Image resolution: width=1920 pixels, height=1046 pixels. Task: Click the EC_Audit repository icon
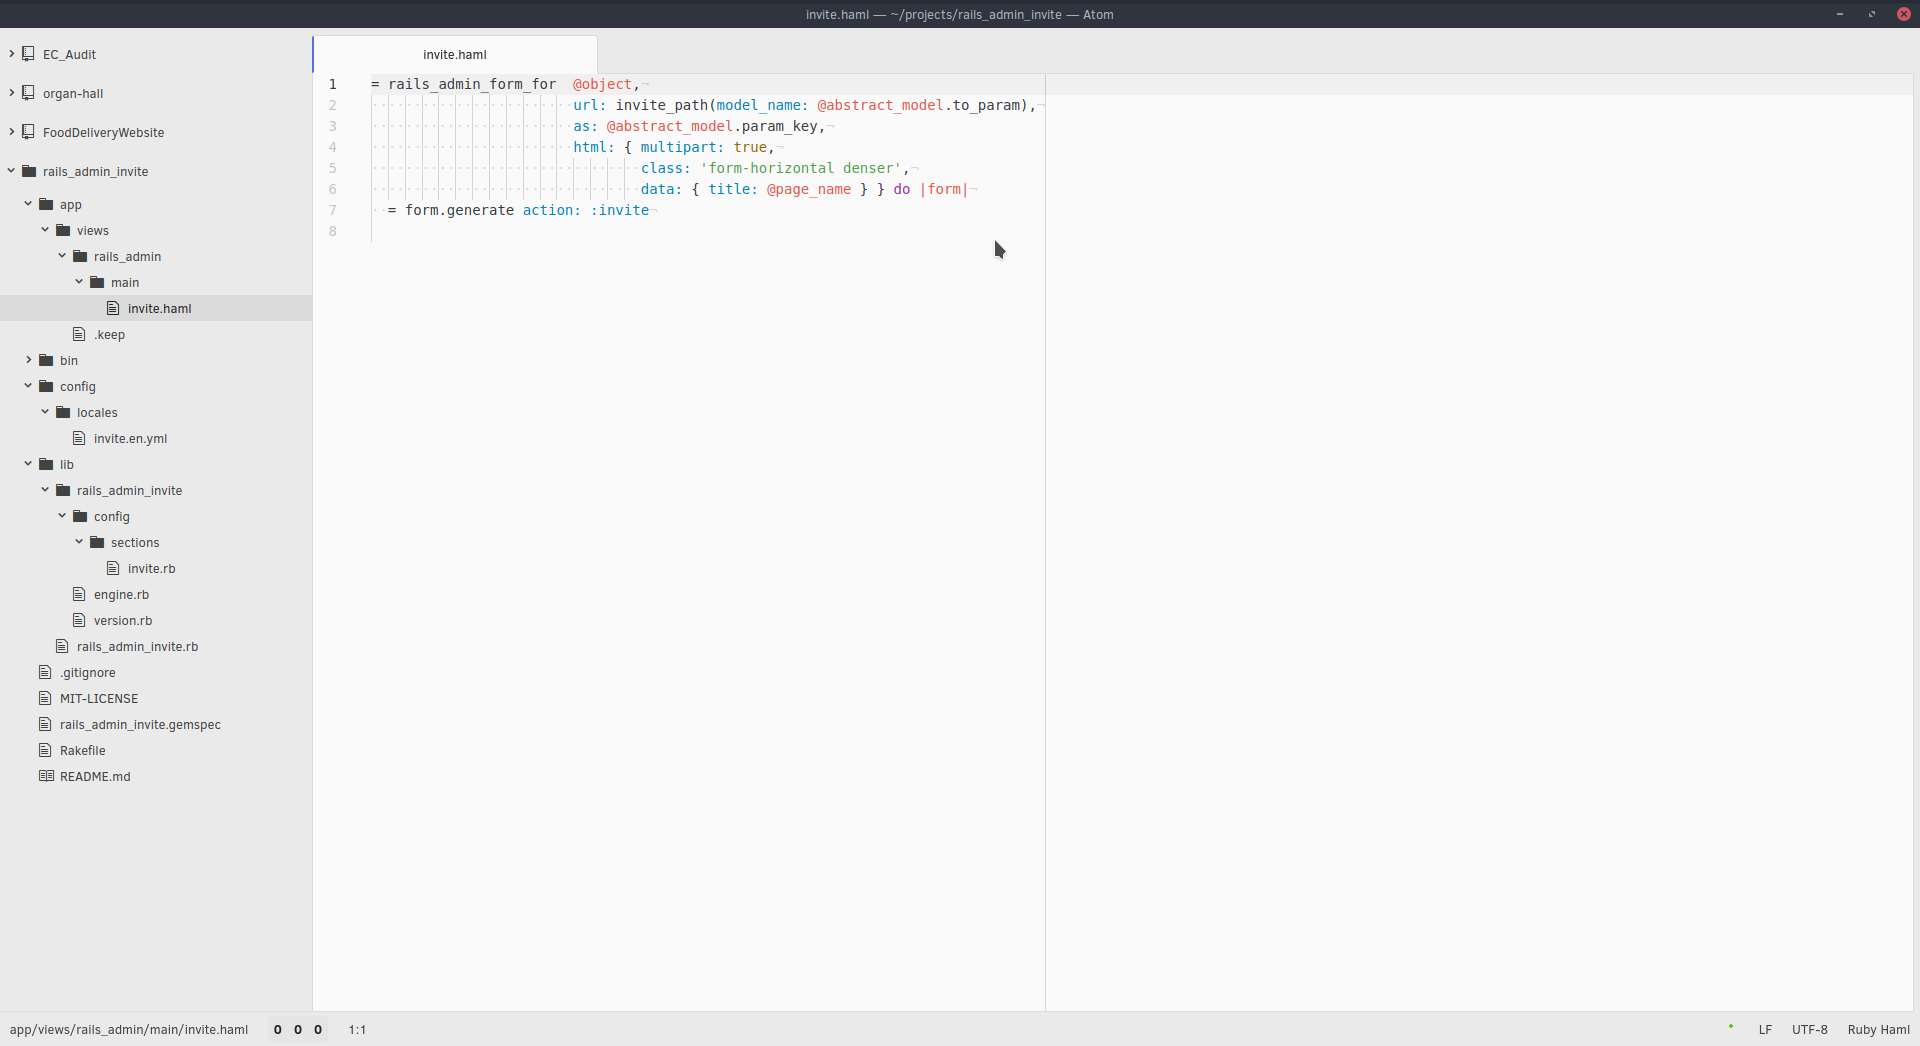click(29, 54)
